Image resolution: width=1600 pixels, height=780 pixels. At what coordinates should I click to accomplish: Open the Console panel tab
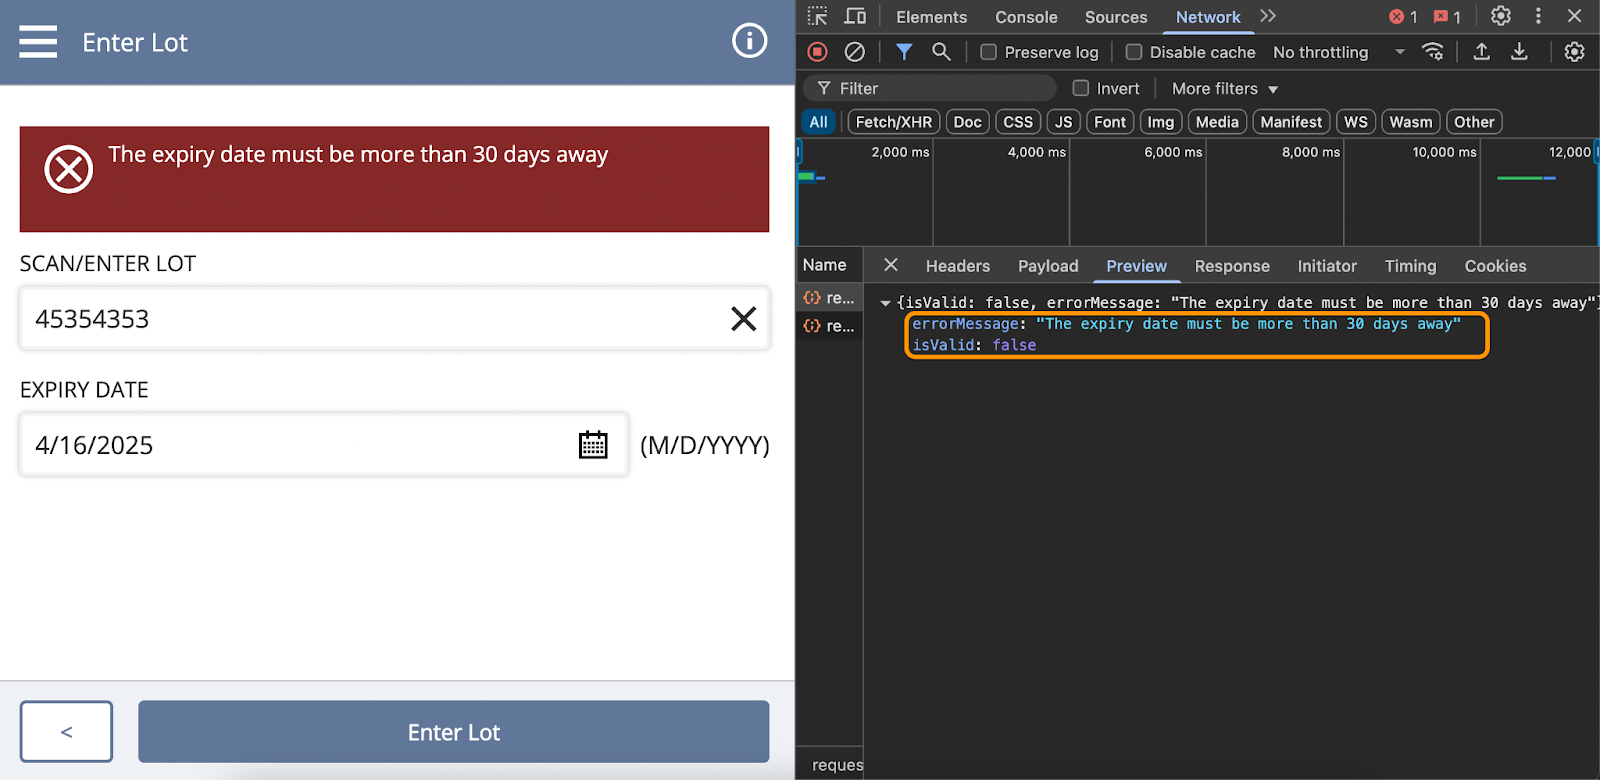click(x=1026, y=17)
